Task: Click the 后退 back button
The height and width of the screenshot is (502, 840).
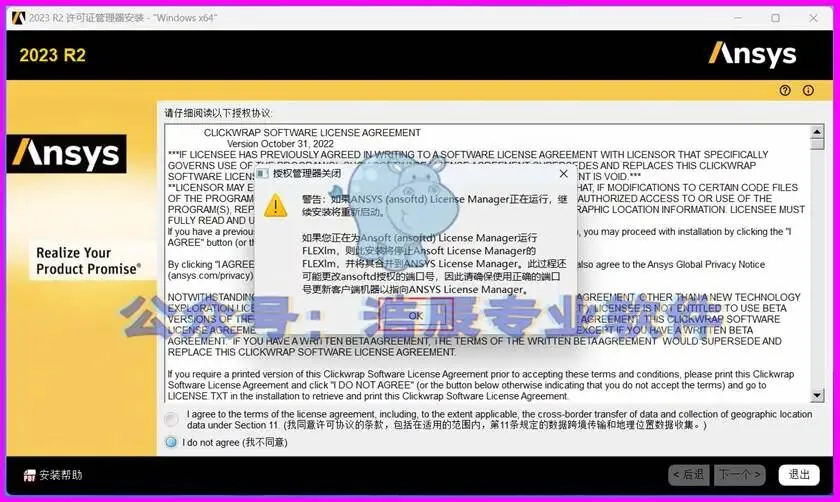Action: pyautogui.click(x=688, y=475)
